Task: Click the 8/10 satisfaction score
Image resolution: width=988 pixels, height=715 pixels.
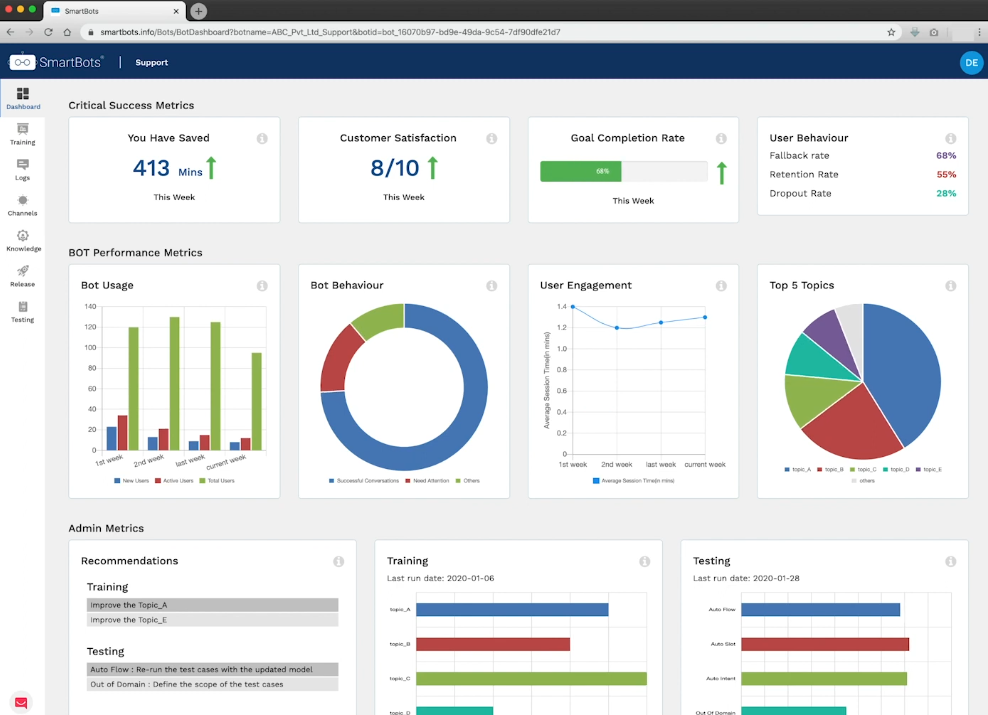Action: 394,168
